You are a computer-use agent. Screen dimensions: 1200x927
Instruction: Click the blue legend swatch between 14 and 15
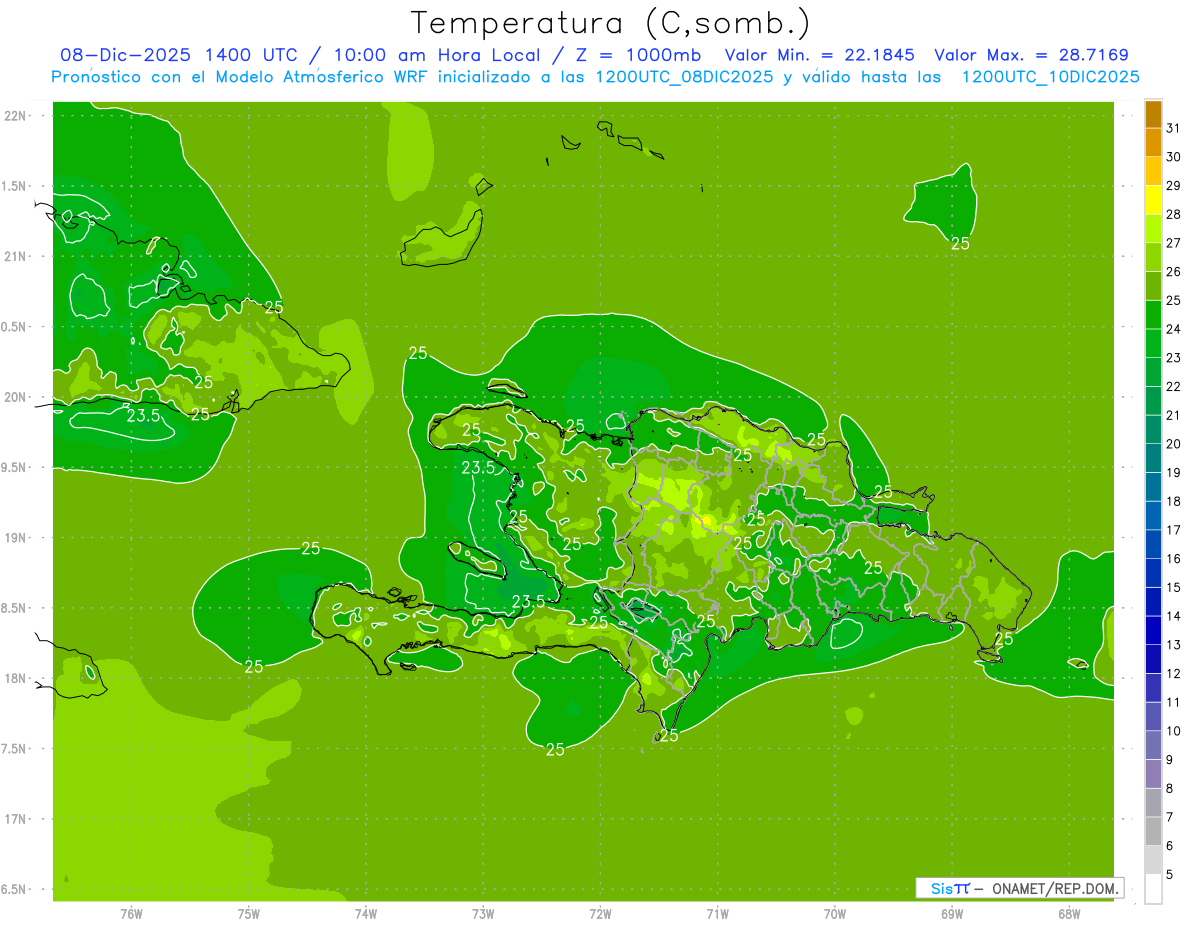pyautogui.click(x=1153, y=602)
